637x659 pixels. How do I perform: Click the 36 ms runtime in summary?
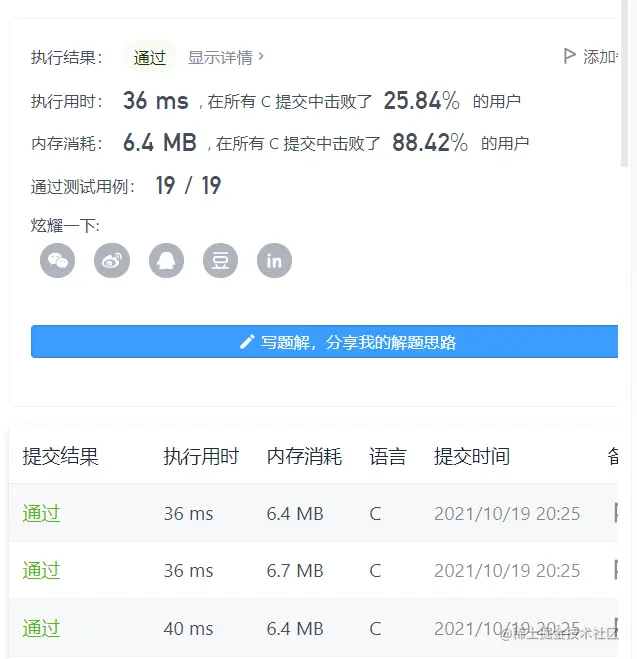click(155, 101)
